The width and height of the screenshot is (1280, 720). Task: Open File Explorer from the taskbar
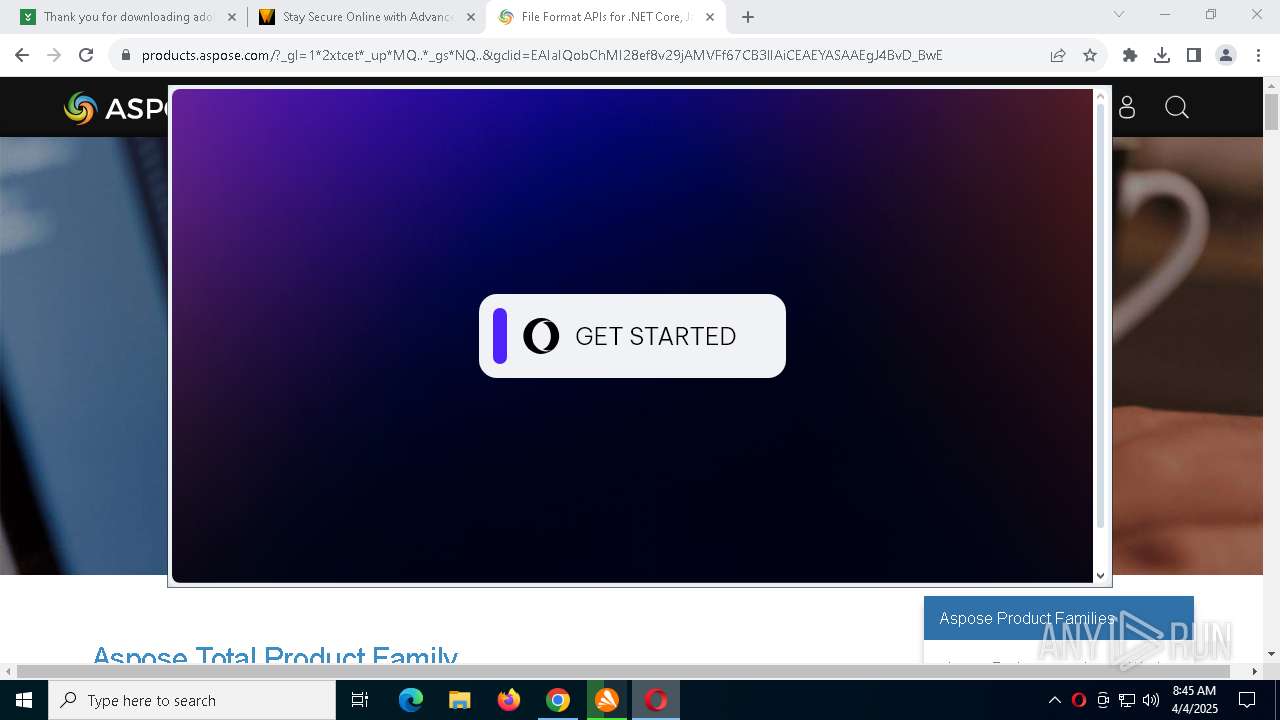pyautogui.click(x=460, y=700)
